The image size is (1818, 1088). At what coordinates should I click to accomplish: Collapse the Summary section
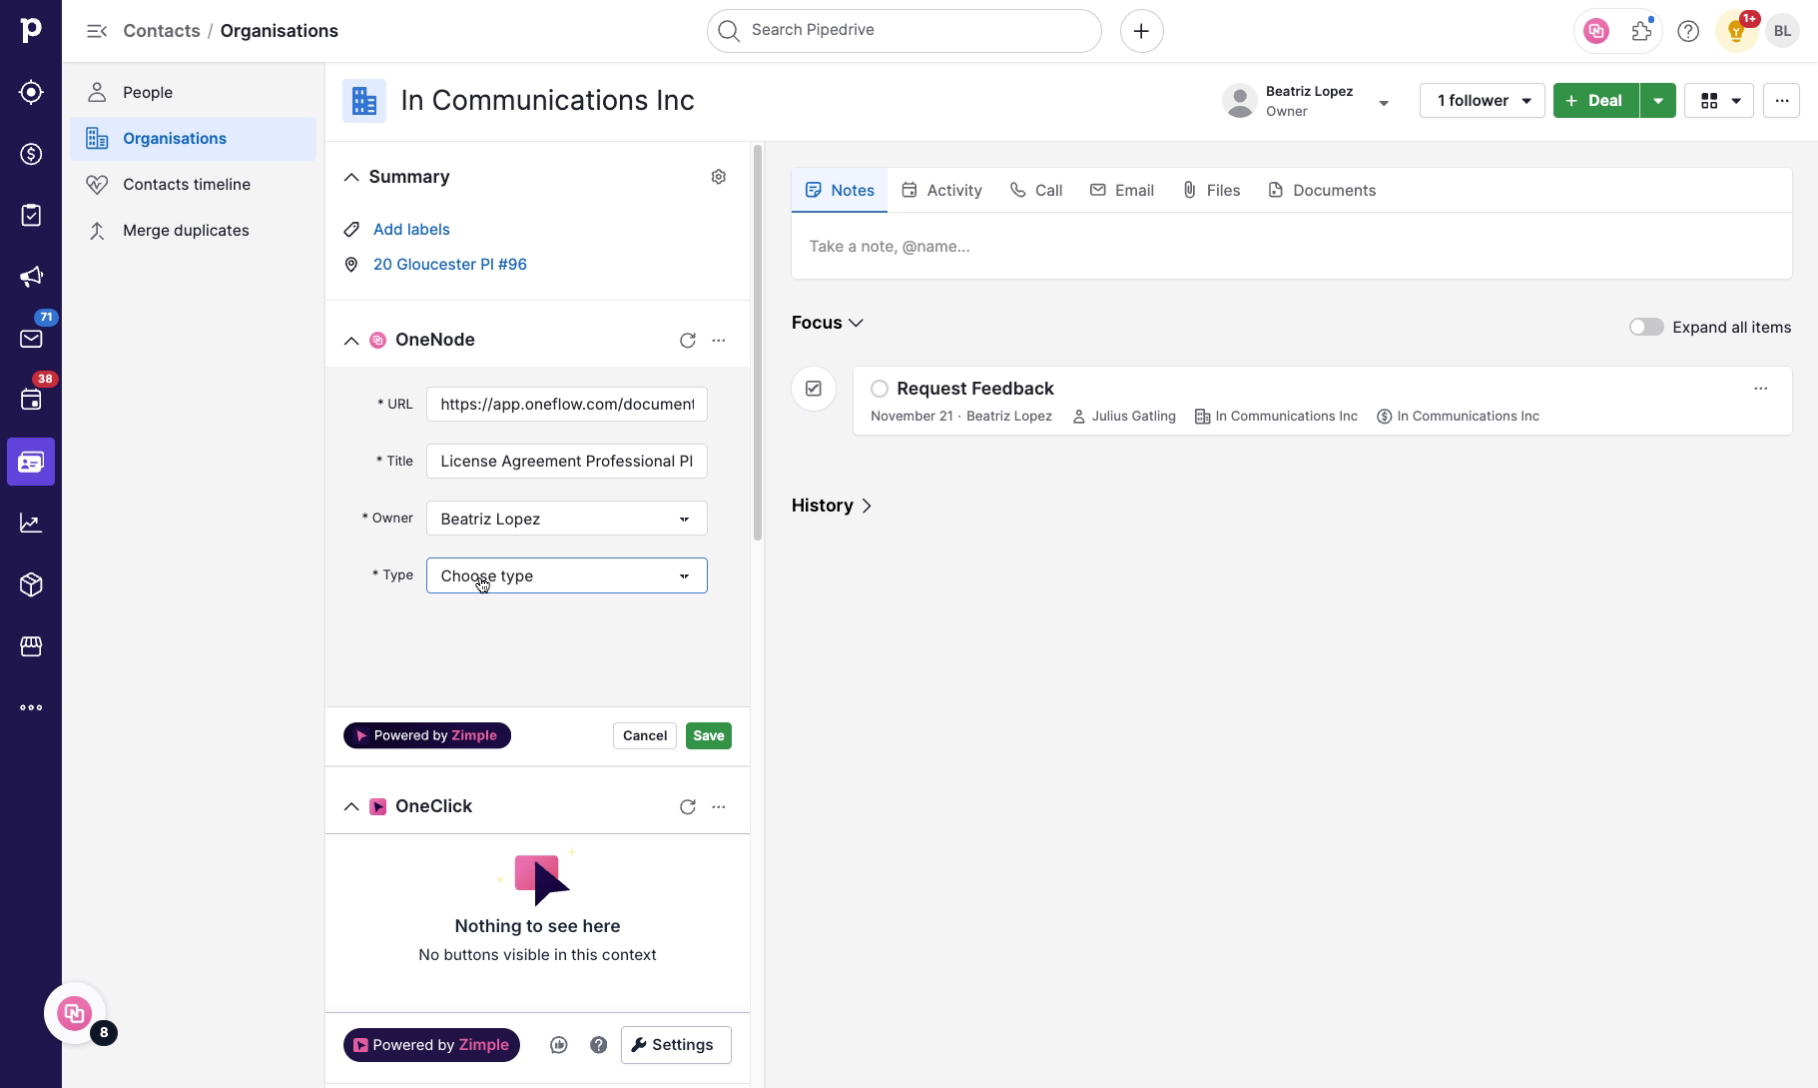coord(351,177)
